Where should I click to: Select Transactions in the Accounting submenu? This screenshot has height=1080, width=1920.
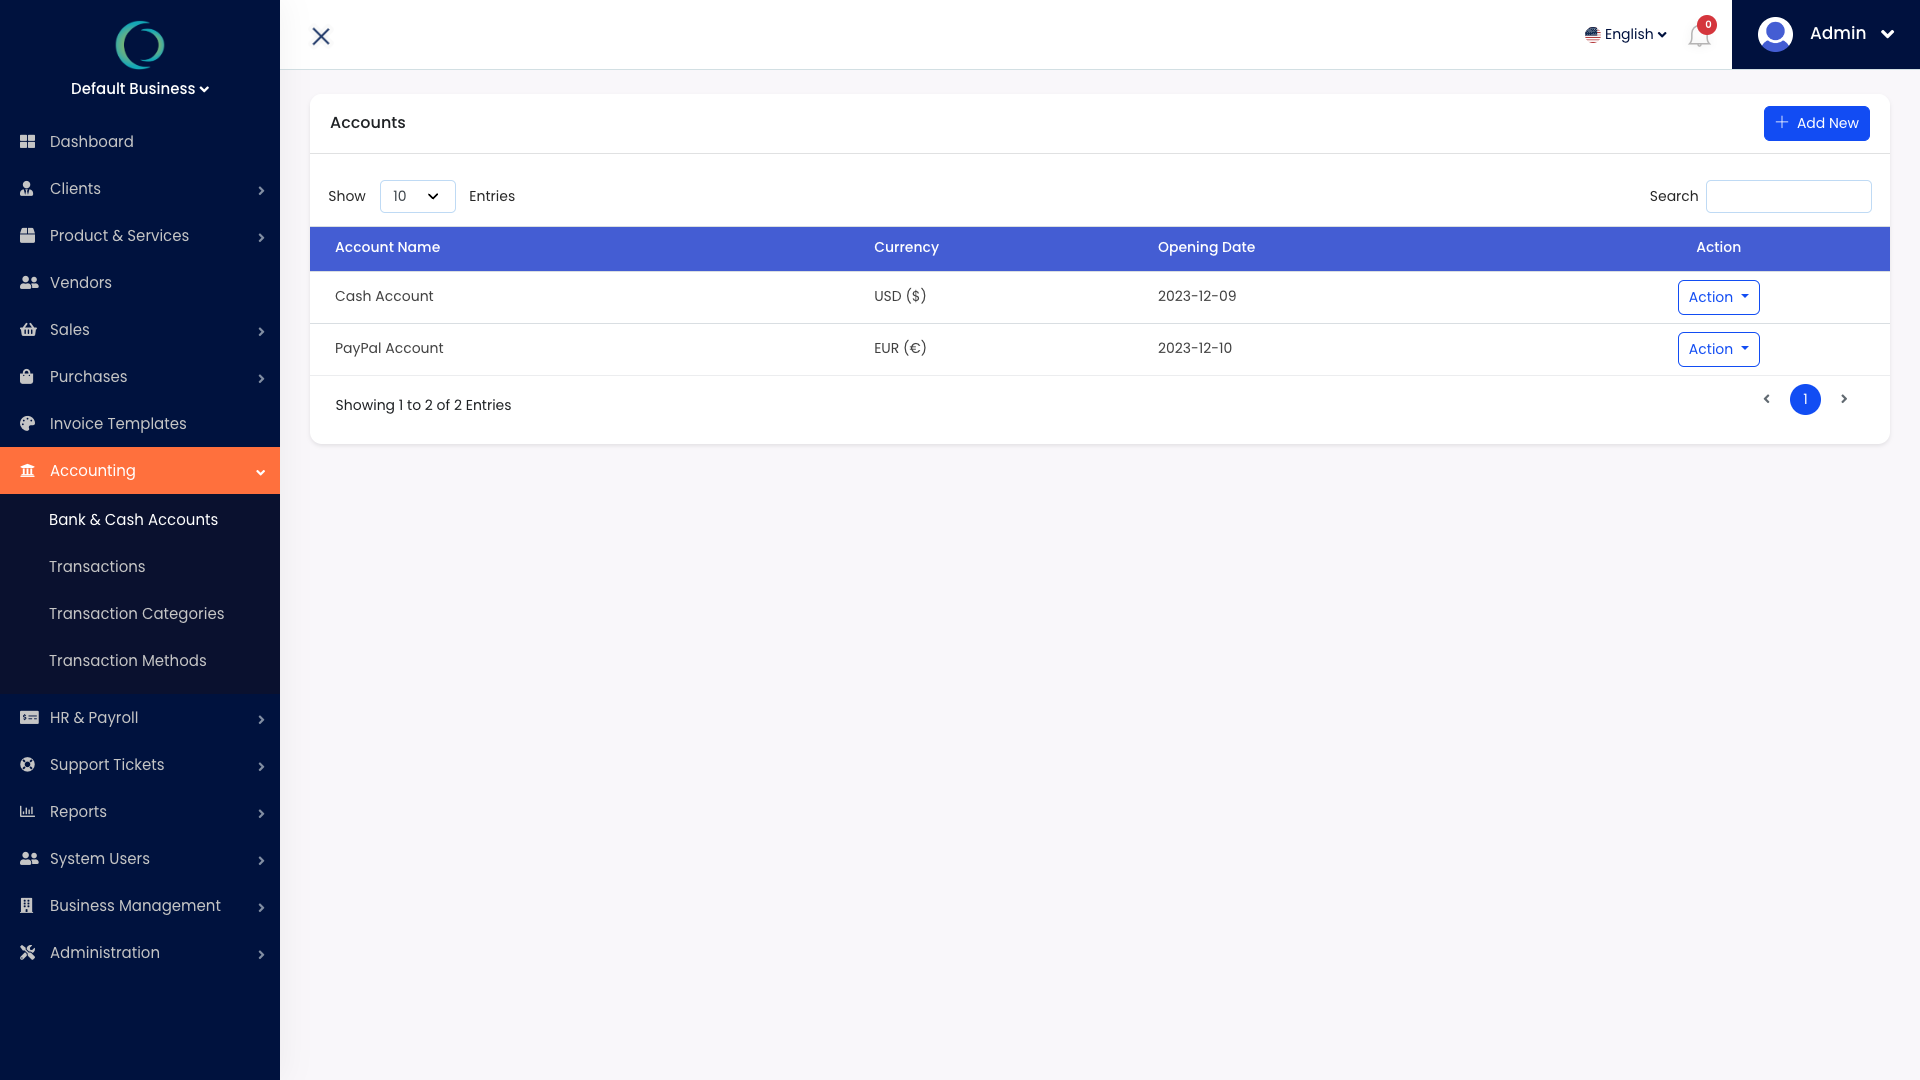click(97, 566)
